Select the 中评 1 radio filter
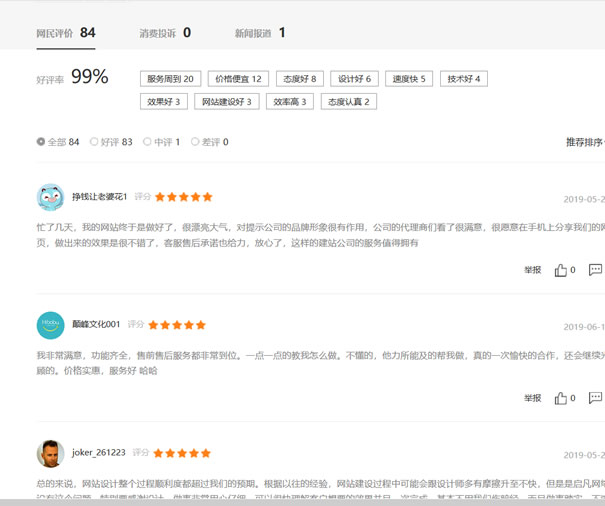The height and width of the screenshot is (506, 605). 147,142
